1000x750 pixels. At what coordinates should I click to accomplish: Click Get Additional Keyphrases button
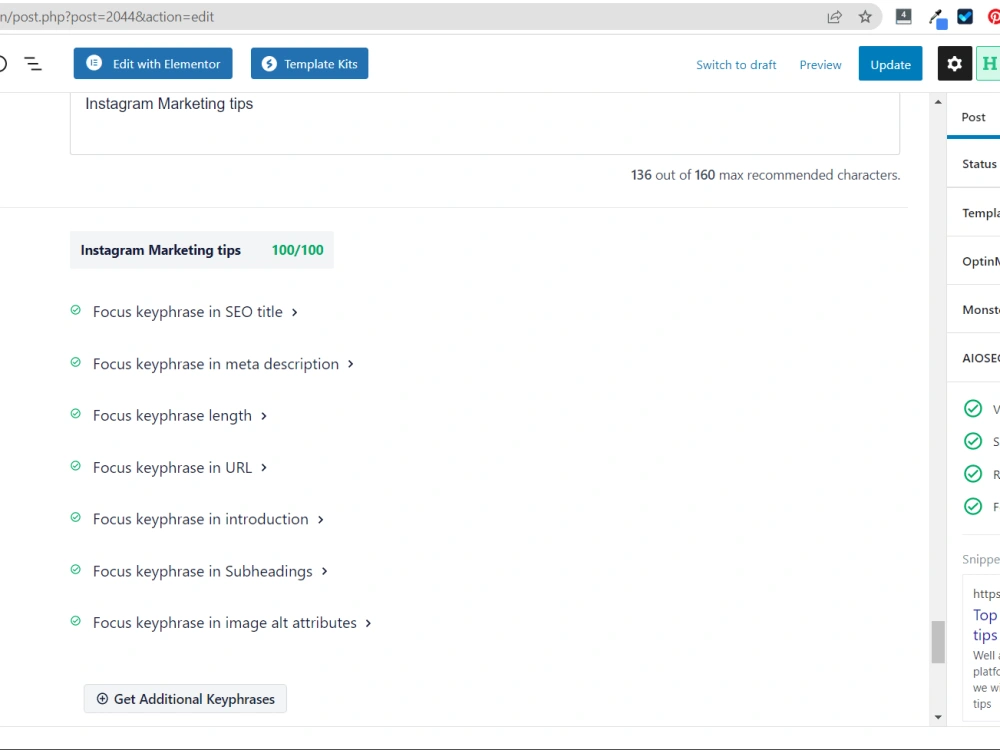pos(185,698)
